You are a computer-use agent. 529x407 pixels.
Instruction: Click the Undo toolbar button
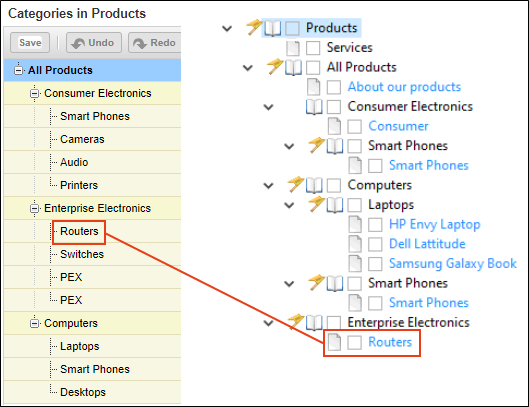point(94,43)
